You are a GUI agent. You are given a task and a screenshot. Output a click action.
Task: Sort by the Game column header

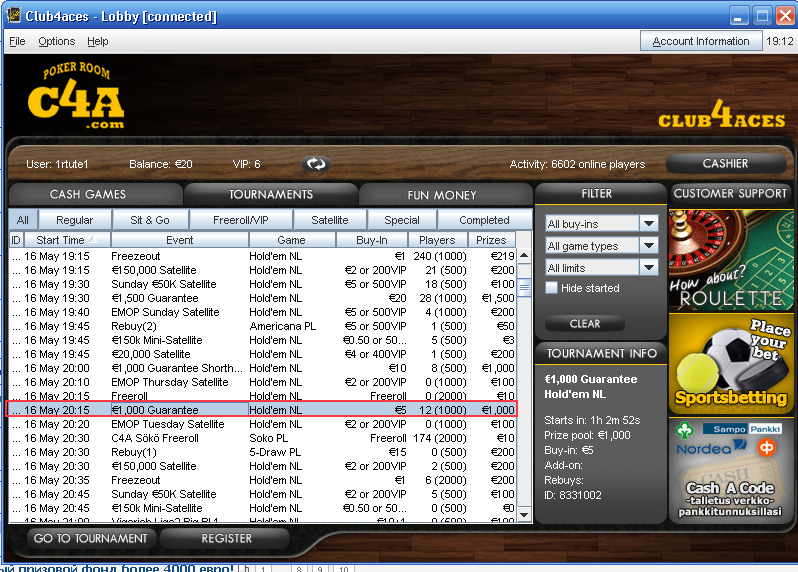tap(292, 240)
